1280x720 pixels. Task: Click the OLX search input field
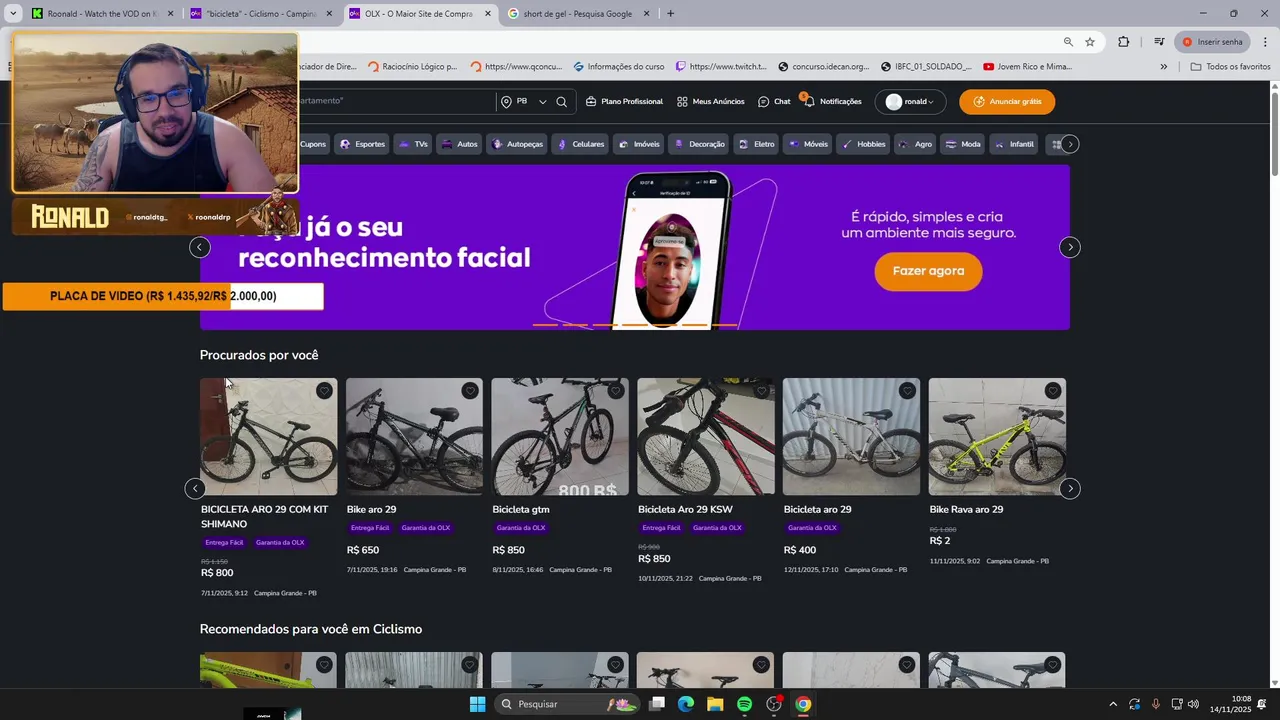[x=395, y=101]
